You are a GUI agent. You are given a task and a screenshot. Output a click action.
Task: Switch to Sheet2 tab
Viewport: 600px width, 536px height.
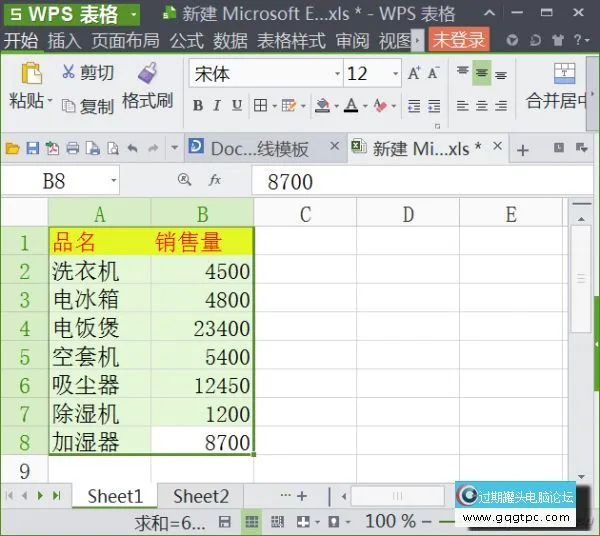[201, 496]
